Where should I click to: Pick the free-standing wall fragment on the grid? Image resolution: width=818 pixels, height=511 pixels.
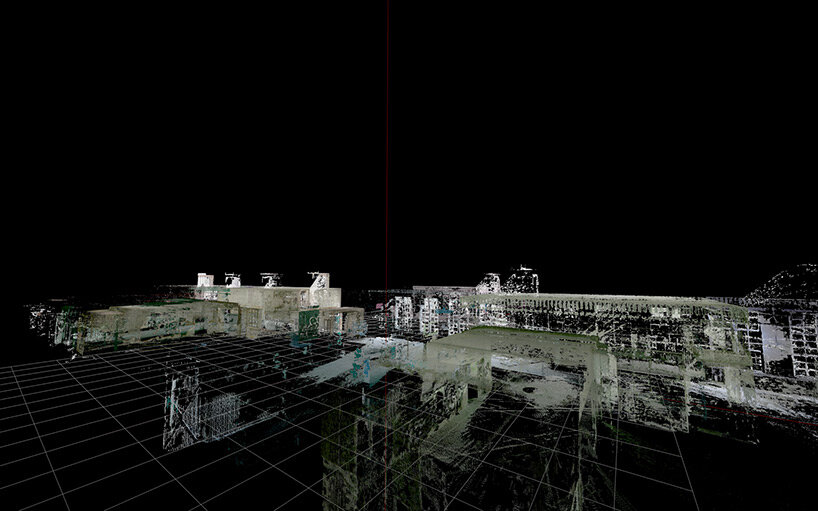coord(185,410)
